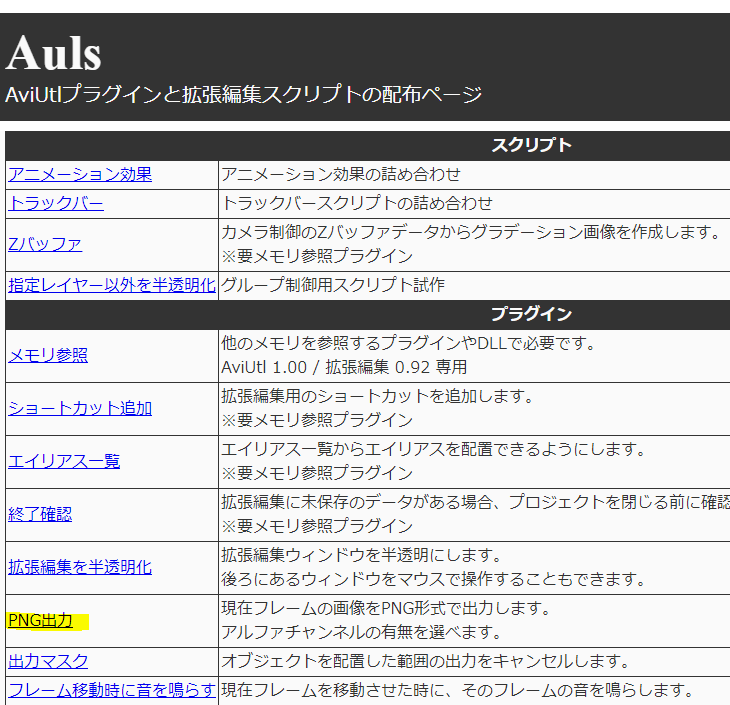The height and width of the screenshot is (705, 730).
Task: Open the トラックバー script link
Action: point(56,203)
